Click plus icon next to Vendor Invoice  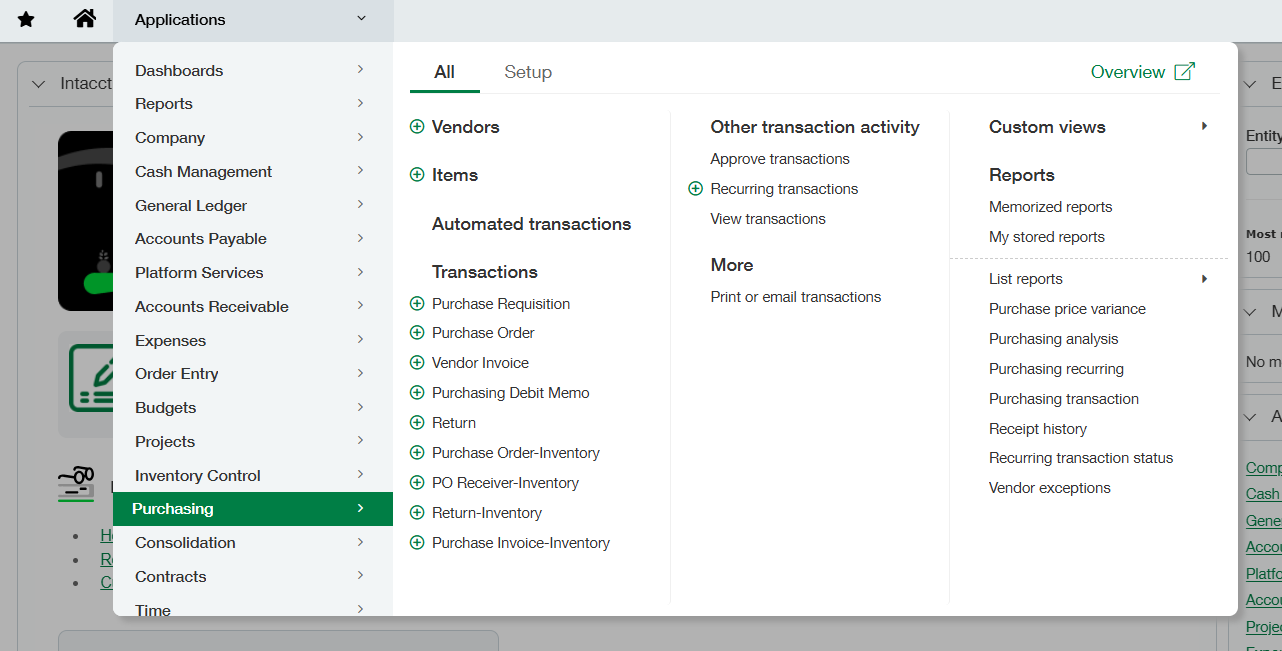tap(417, 363)
